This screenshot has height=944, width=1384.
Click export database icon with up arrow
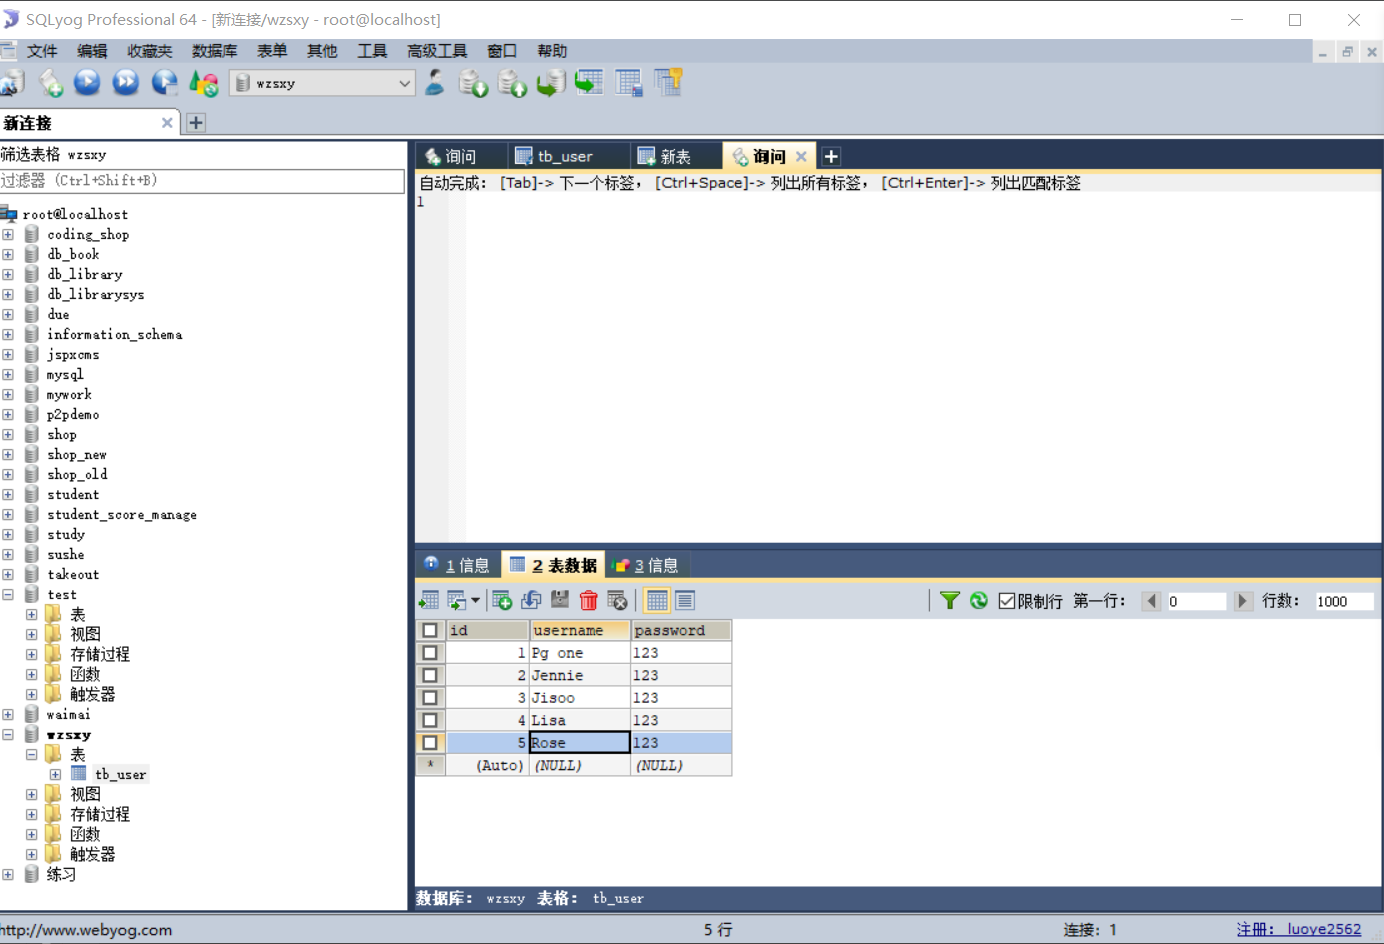(512, 84)
